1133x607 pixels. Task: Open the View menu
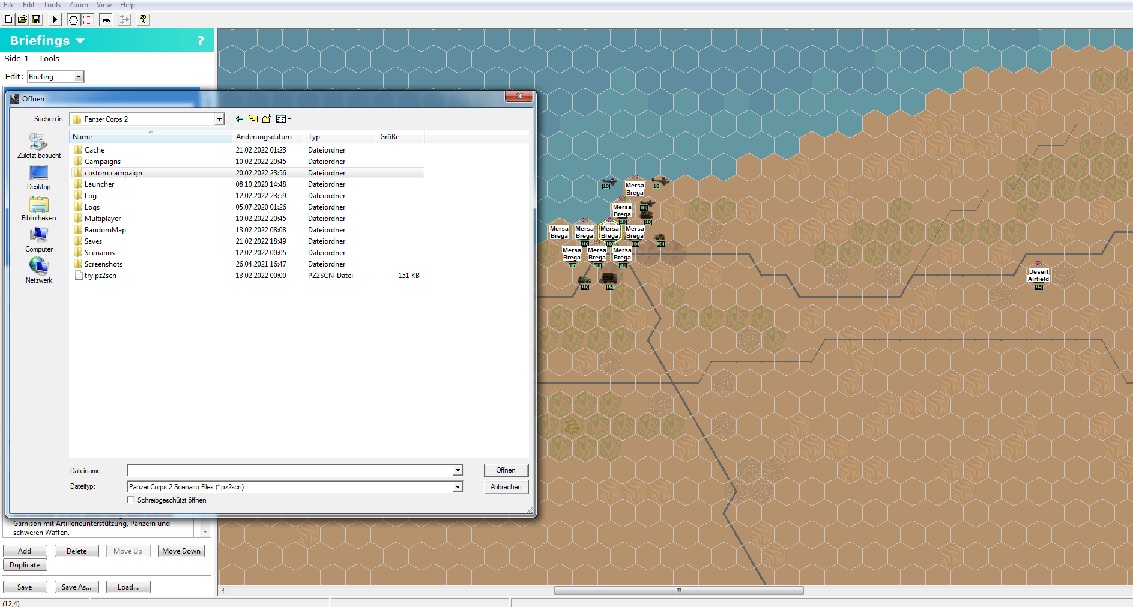105,4
